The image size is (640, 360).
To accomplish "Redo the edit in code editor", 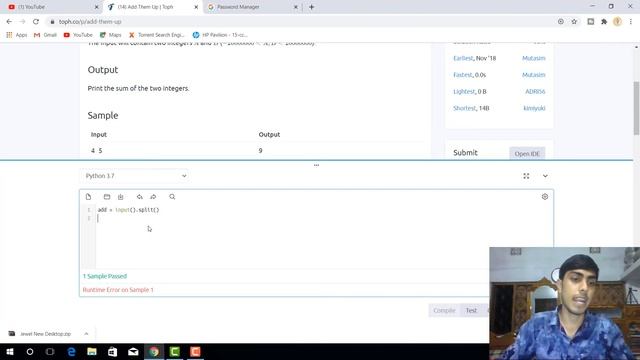I will pyautogui.click(x=153, y=197).
